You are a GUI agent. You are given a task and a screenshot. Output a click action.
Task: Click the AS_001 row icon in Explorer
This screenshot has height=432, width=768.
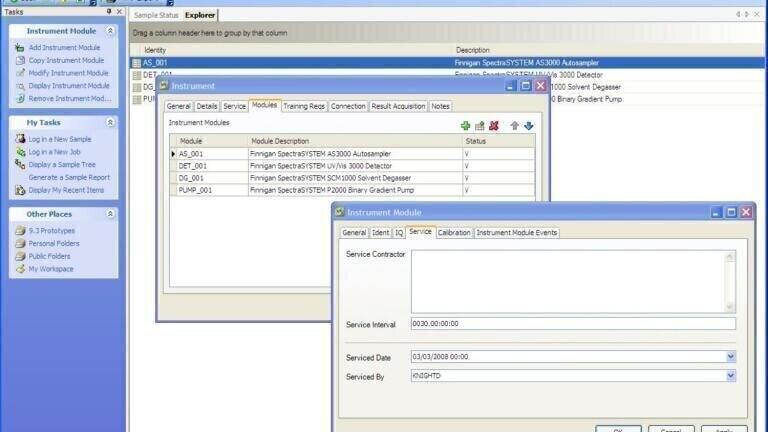tap(137, 63)
